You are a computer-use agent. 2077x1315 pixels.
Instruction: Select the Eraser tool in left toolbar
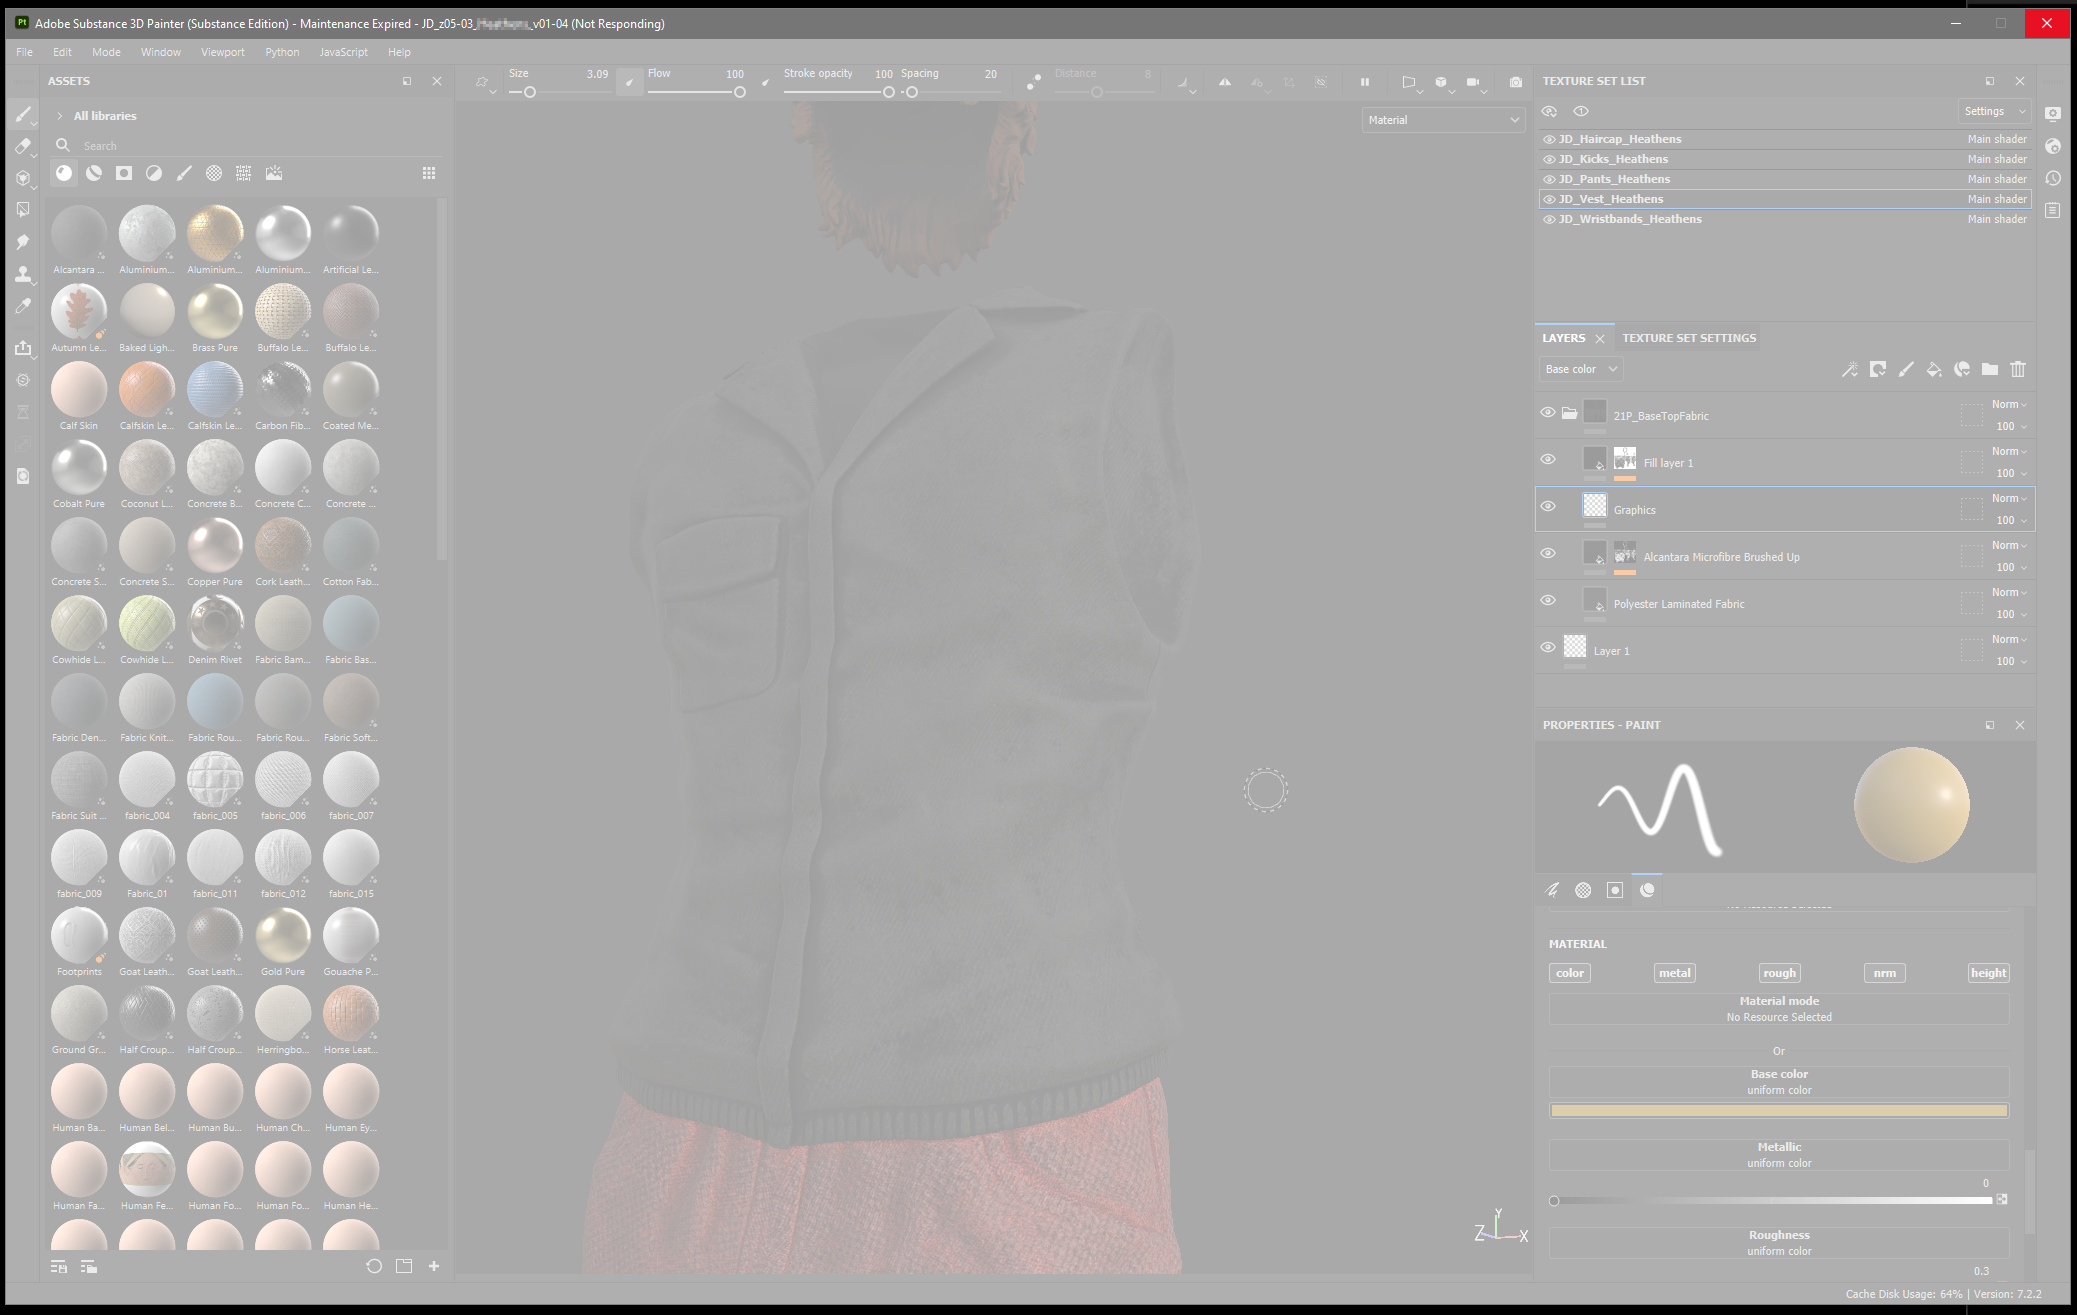[23, 146]
